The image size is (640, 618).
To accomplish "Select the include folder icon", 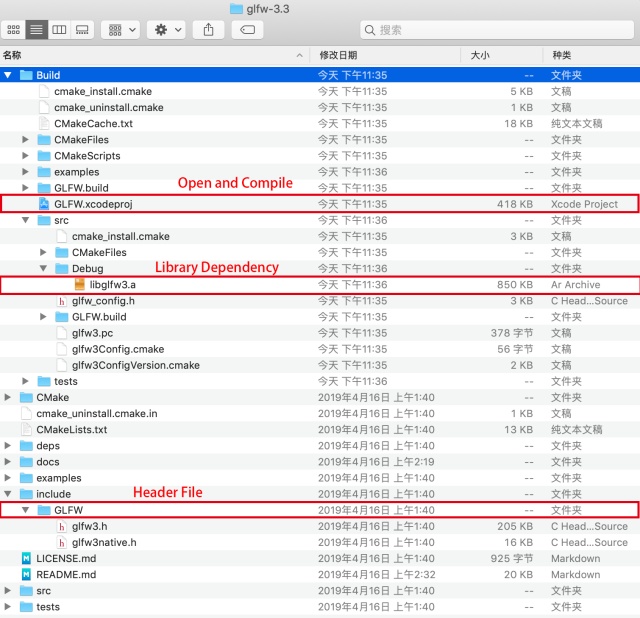I will [x=26, y=494].
